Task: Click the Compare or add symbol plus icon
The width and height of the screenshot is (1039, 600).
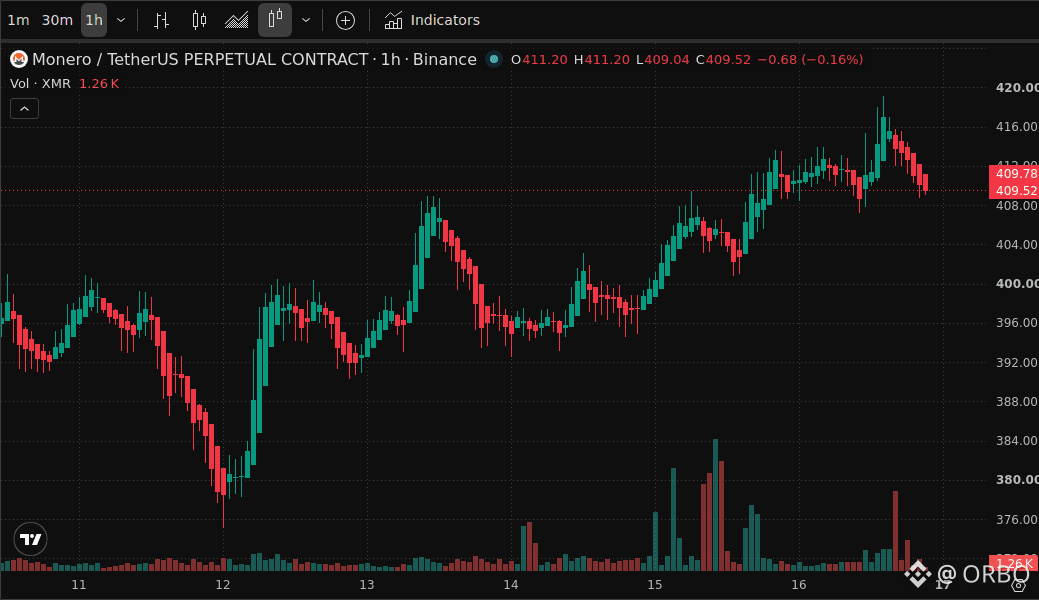Action: (345, 20)
